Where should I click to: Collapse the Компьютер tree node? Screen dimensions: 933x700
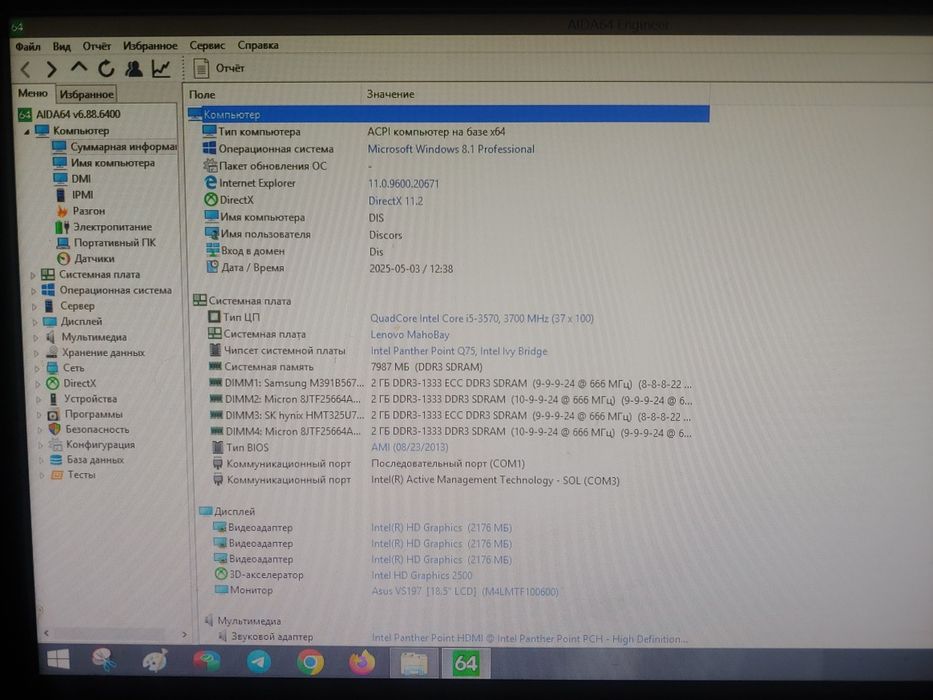[x=27, y=131]
